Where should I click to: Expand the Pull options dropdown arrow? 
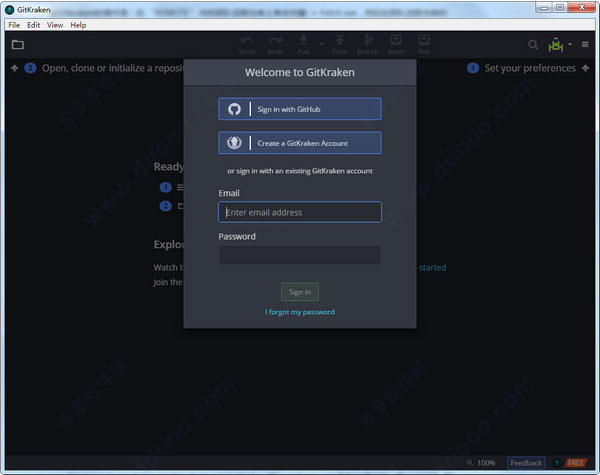pos(321,44)
